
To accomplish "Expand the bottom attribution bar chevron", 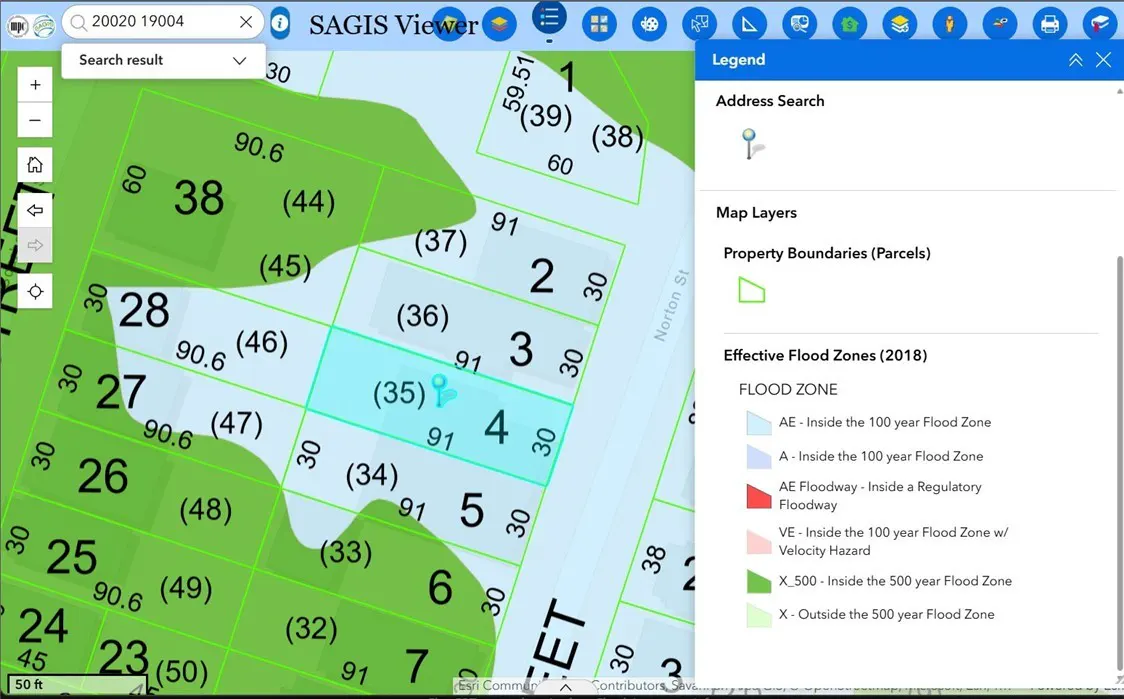I will click(x=565, y=687).
